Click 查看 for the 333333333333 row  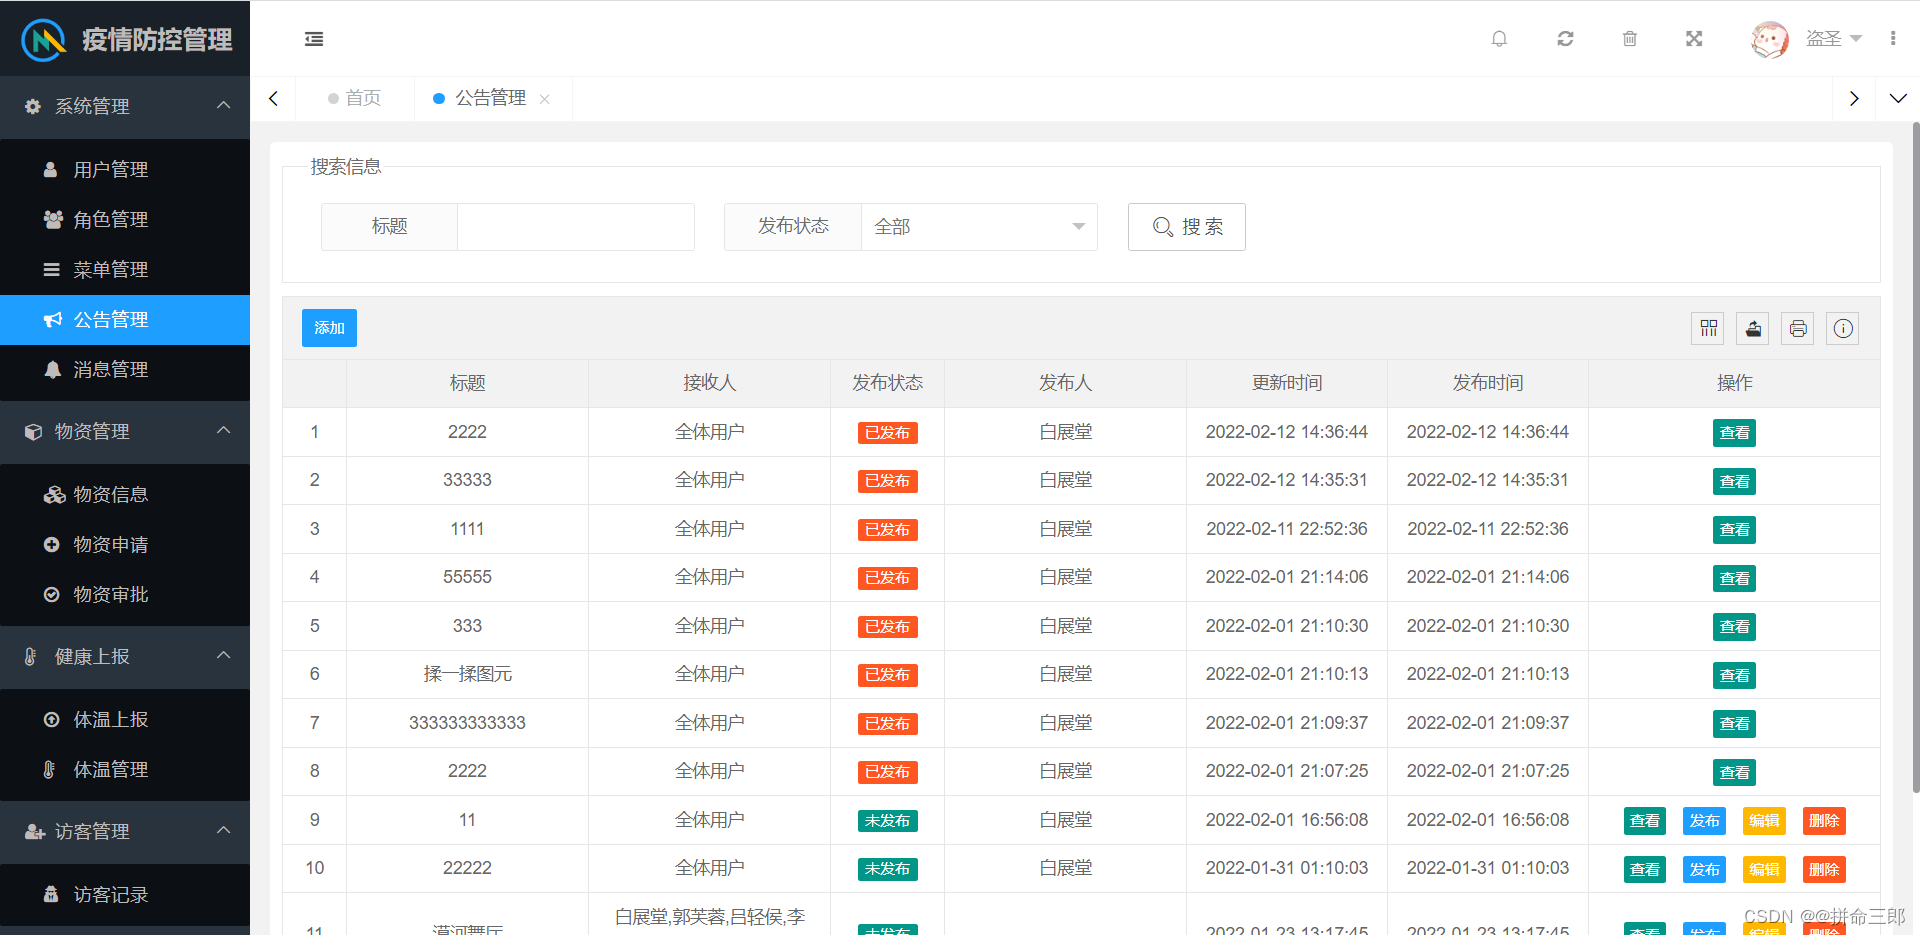[1734, 723]
